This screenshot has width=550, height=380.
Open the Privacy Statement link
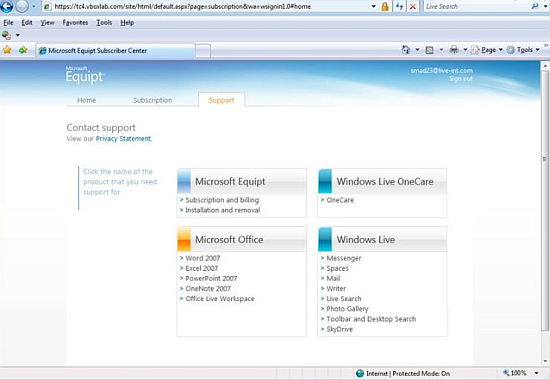click(x=123, y=139)
